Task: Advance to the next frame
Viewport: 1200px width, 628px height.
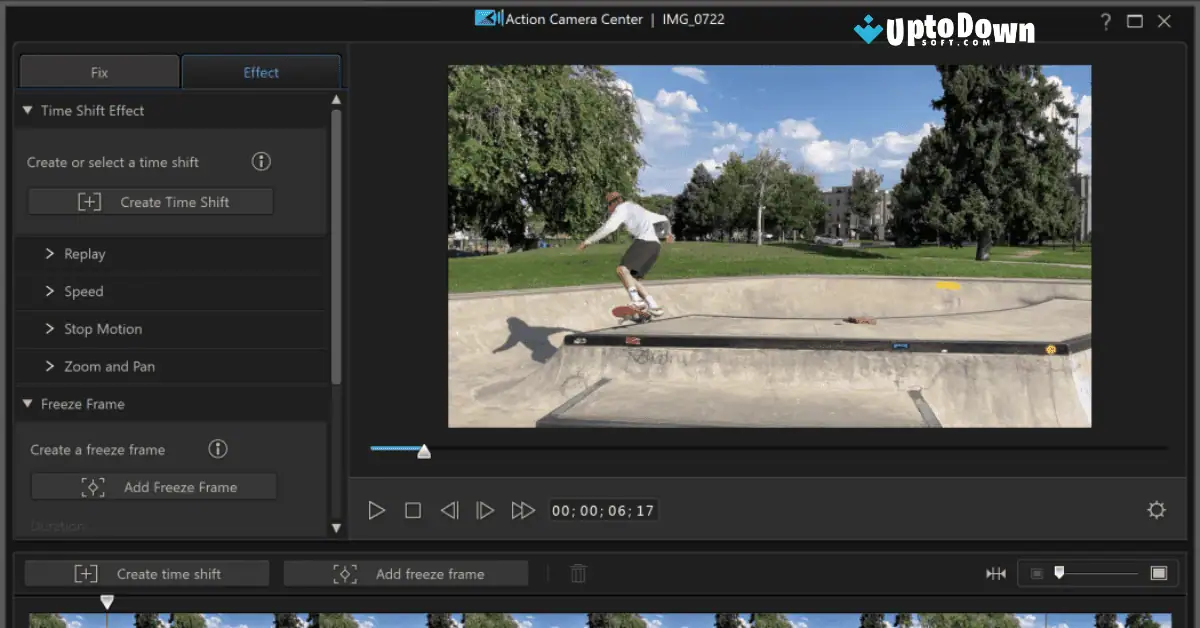Action: (x=485, y=511)
